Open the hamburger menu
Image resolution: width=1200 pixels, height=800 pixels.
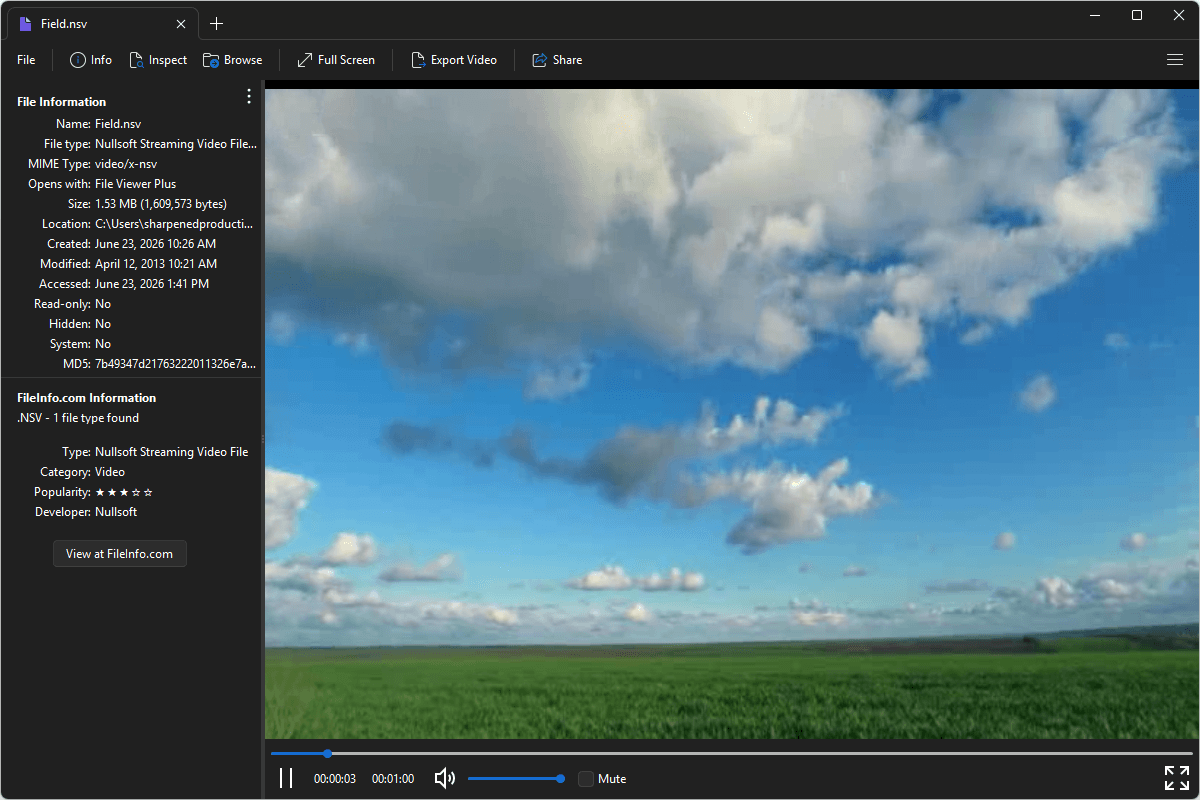[x=1175, y=60]
